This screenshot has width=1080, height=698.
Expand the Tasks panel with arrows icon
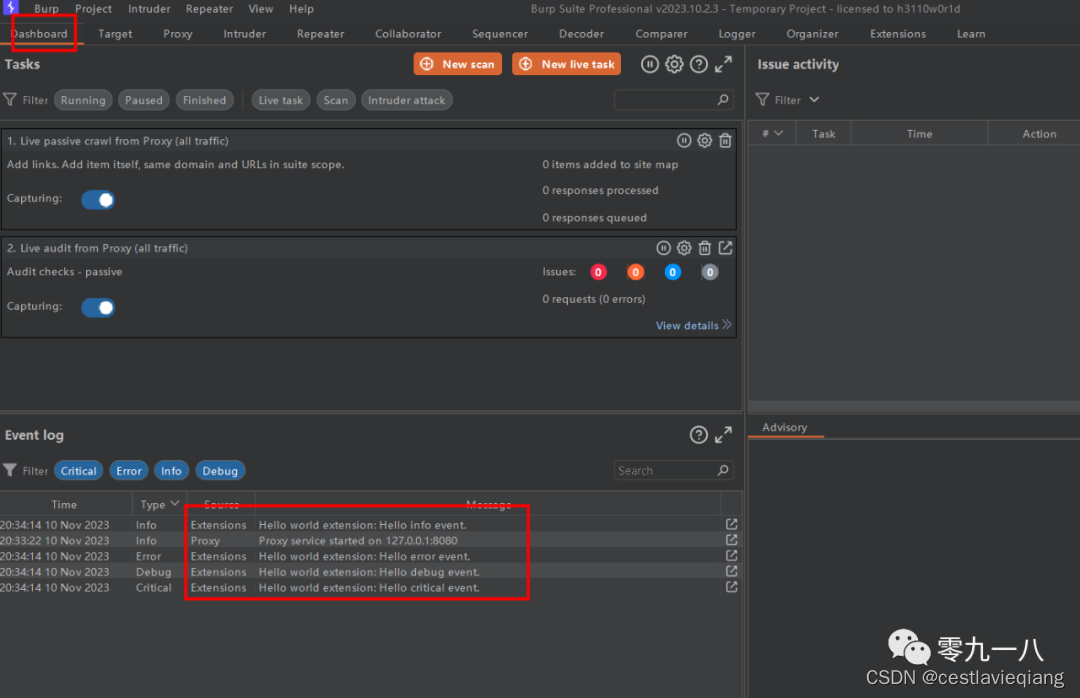pyautogui.click(x=723, y=64)
